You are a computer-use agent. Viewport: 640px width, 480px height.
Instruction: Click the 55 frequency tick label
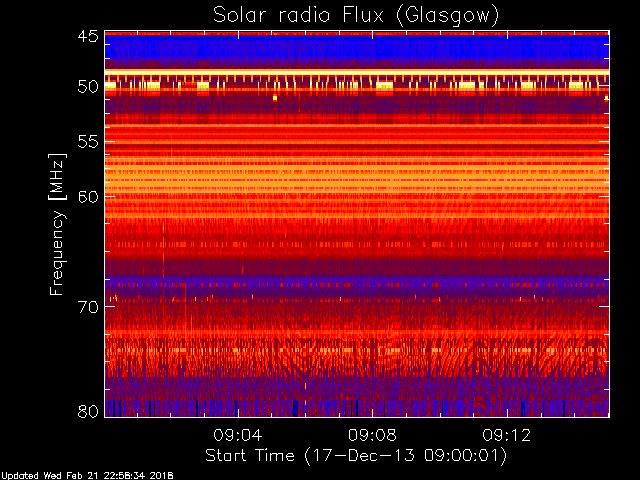pos(88,142)
